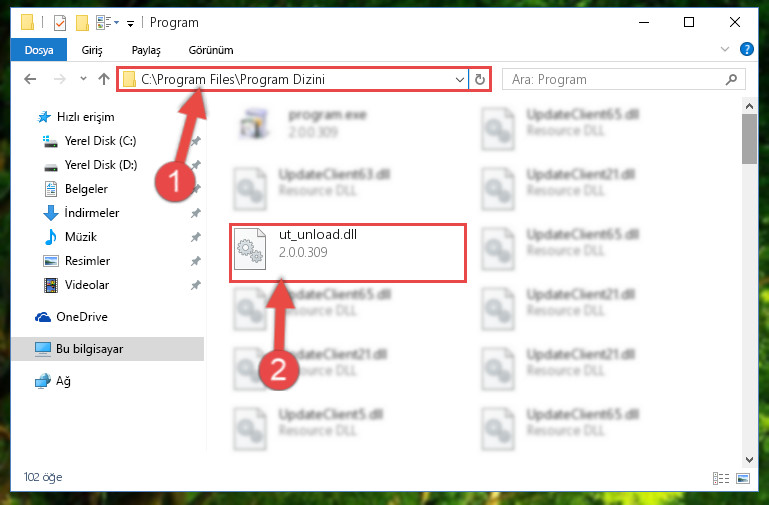Unpin İndirmeler using its pin icon
The image size is (769, 505).
[196, 213]
